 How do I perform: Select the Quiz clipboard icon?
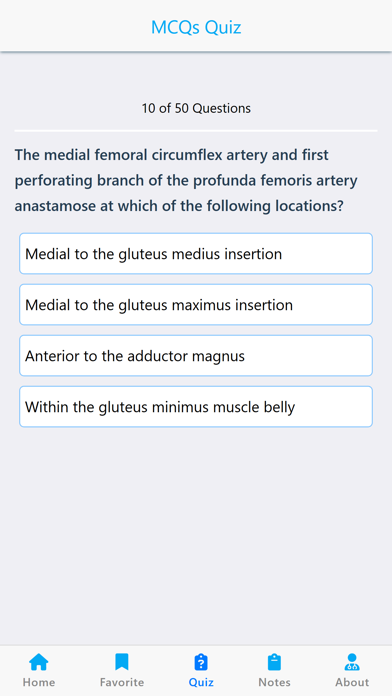click(x=201, y=662)
